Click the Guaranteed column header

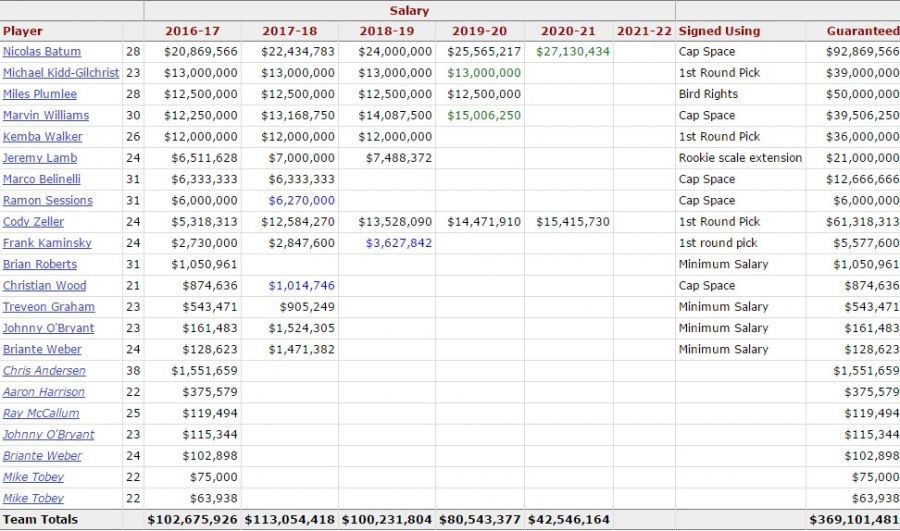863,31
